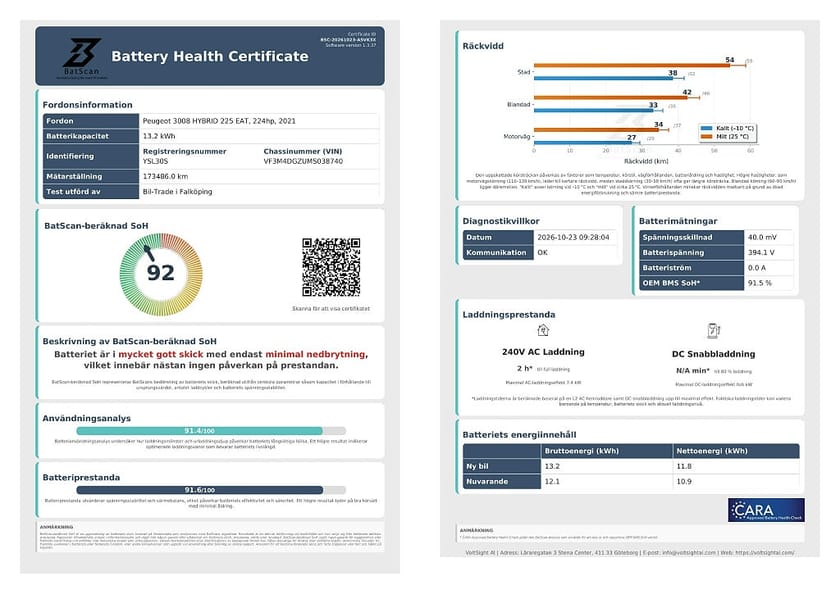The width and height of the screenshot is (840, 594).
Task: Select the Battery Health Certificate title
Action: click(210, 56)
